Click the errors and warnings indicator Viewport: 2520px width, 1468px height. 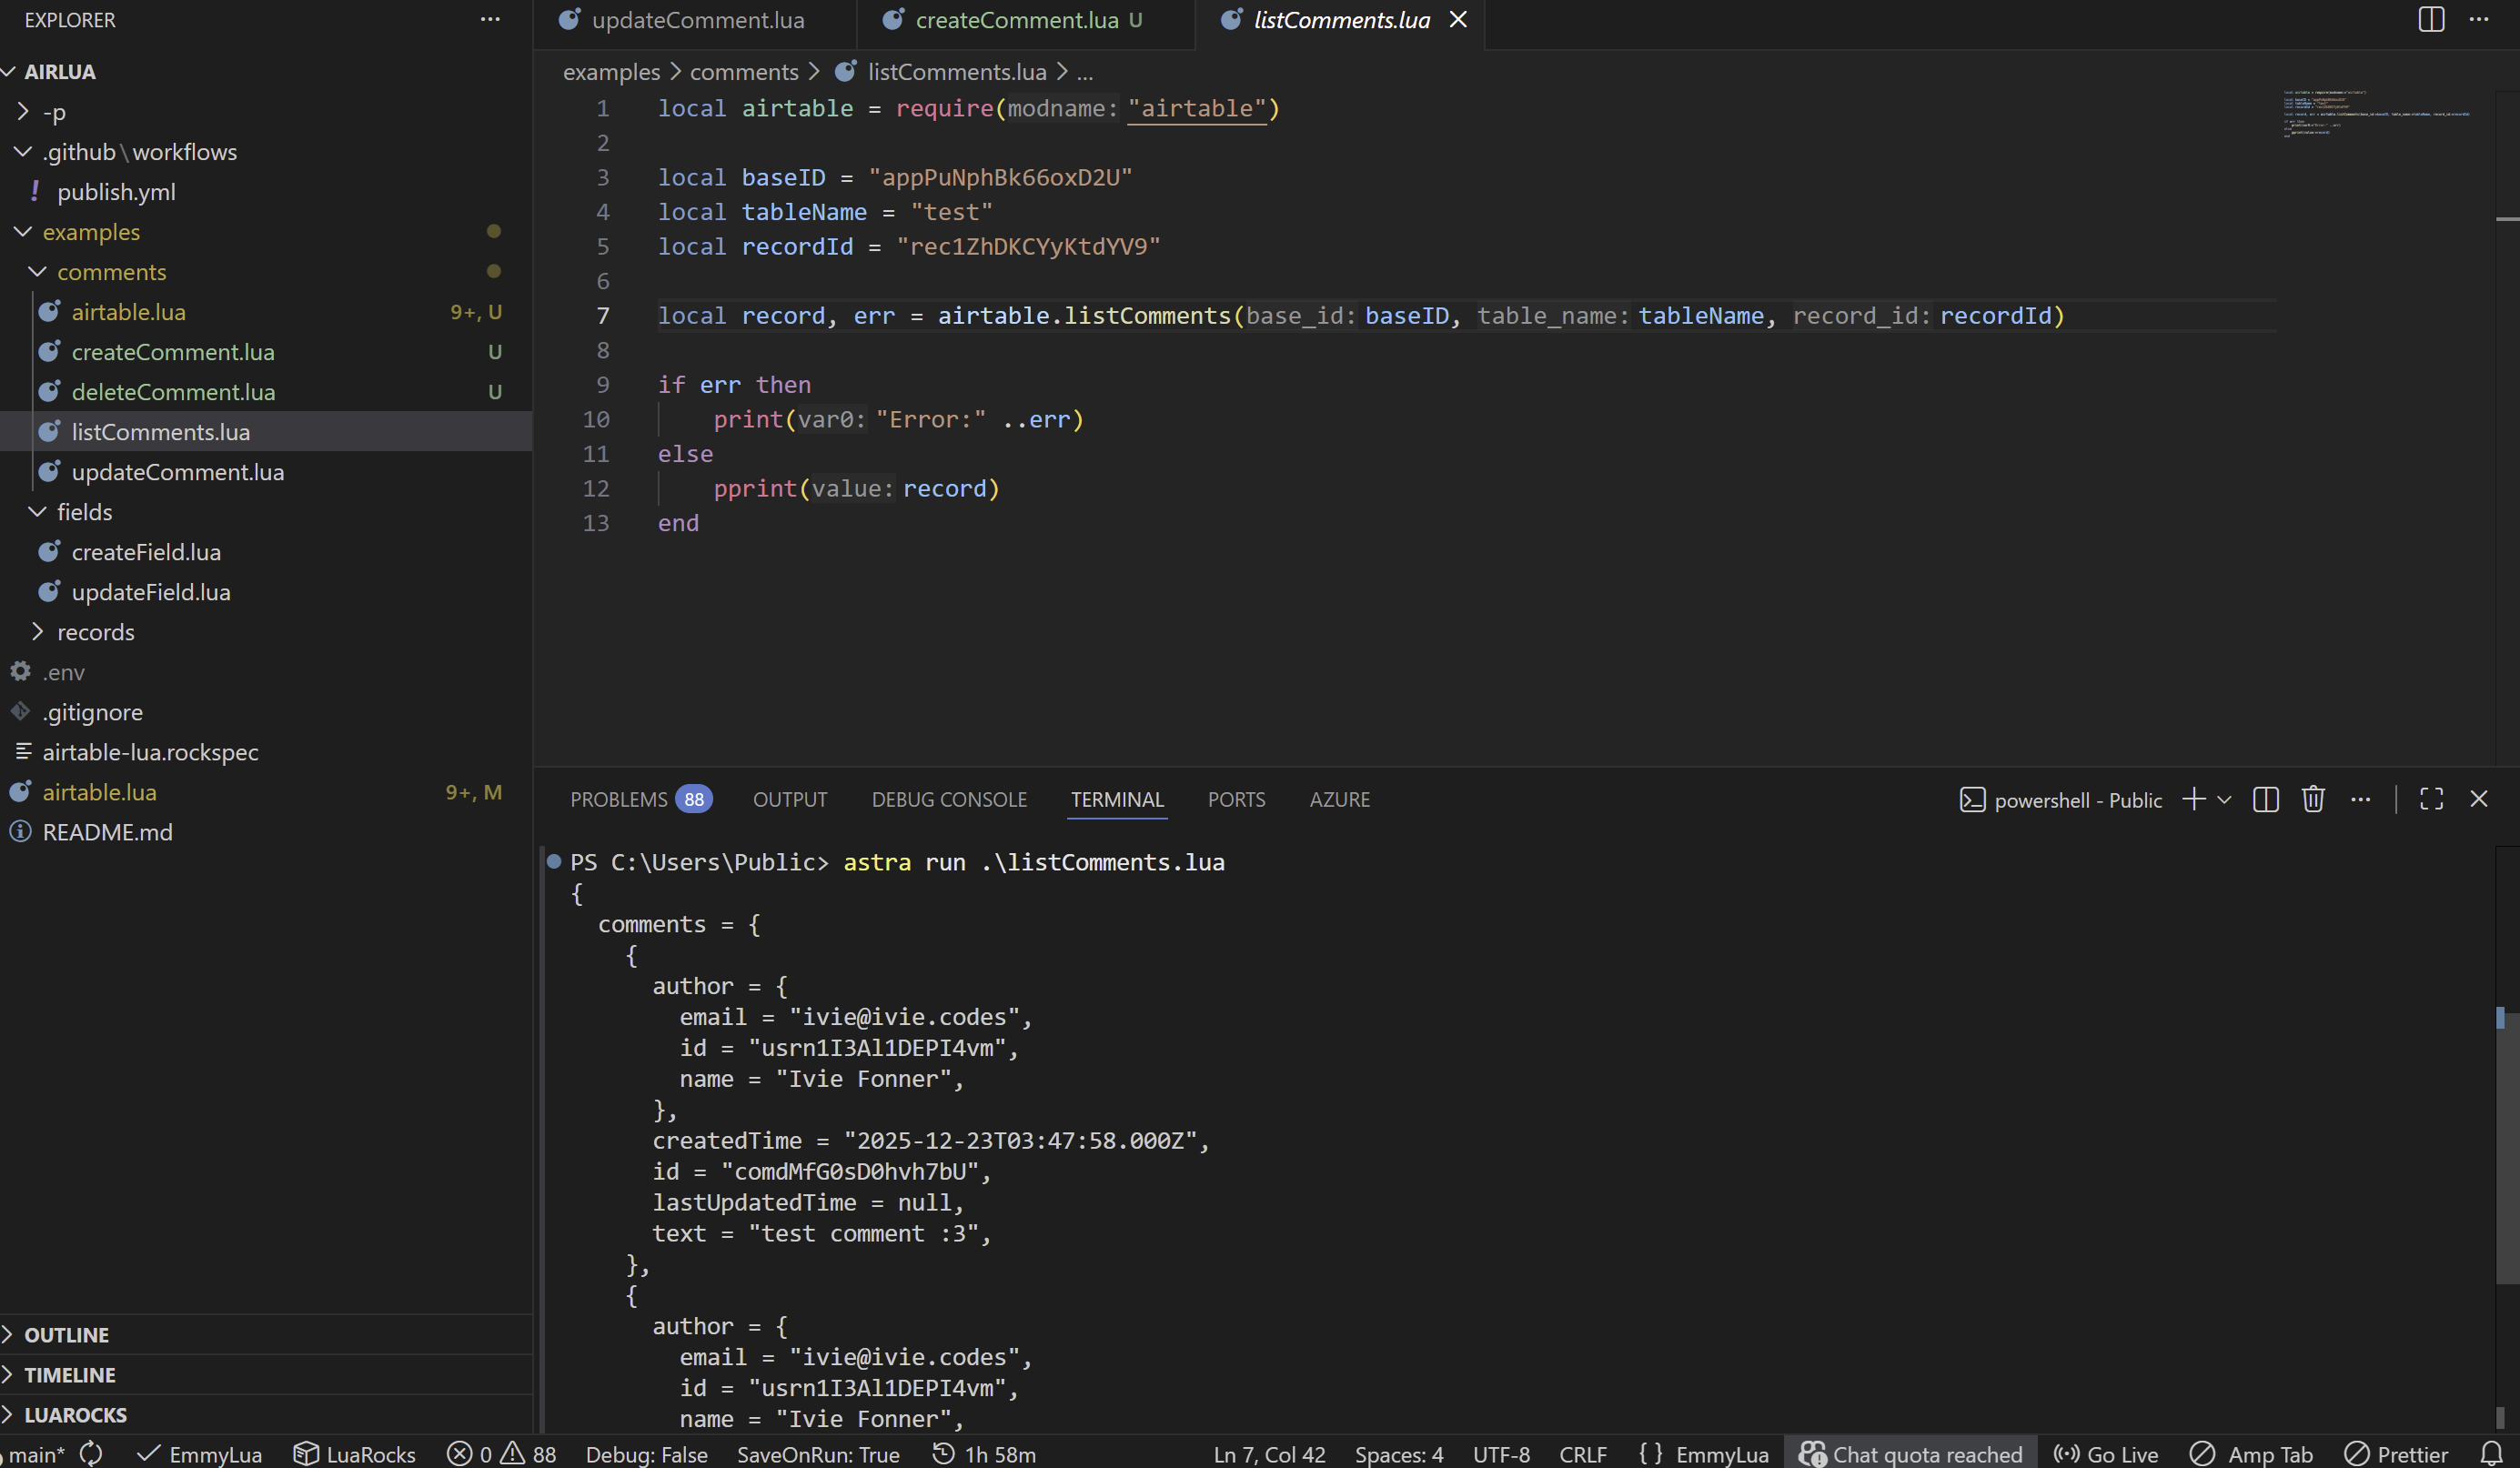[502, 1453]
